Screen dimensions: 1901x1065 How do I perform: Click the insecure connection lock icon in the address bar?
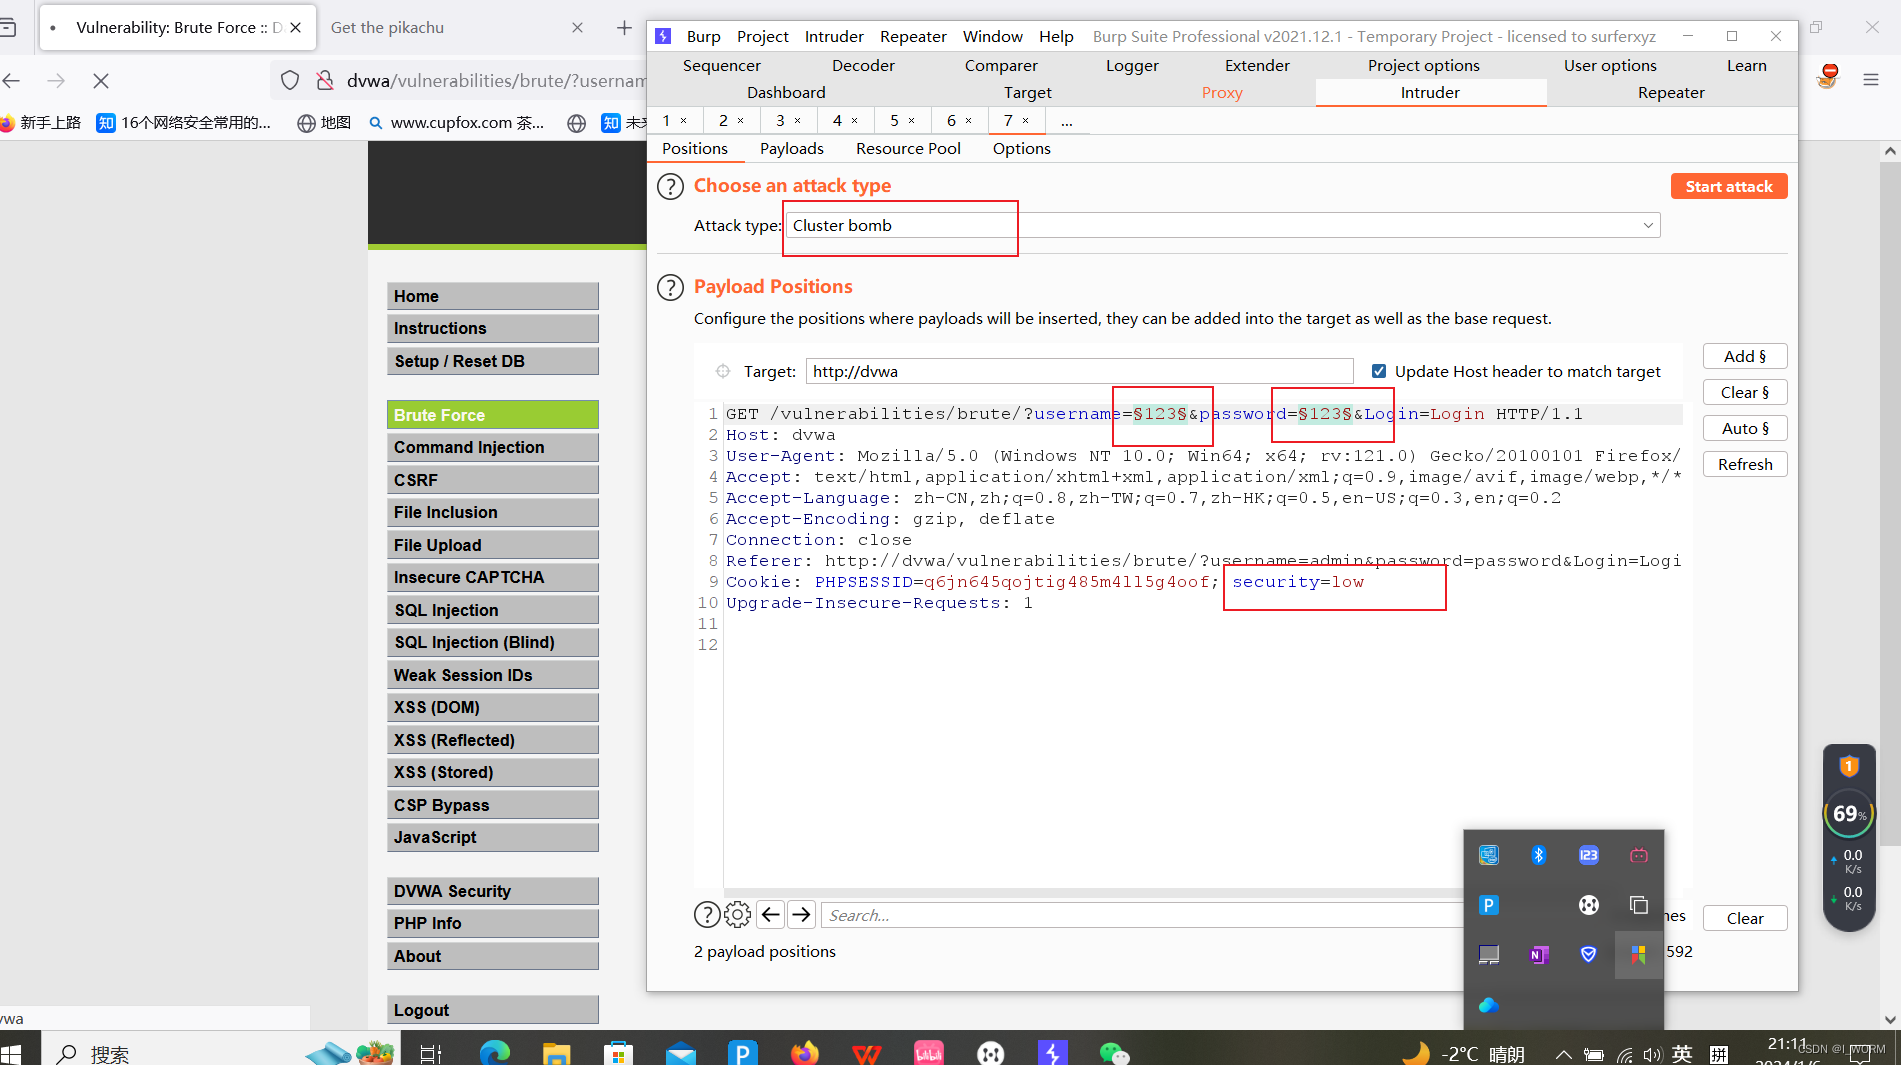[x=325, y=81]
